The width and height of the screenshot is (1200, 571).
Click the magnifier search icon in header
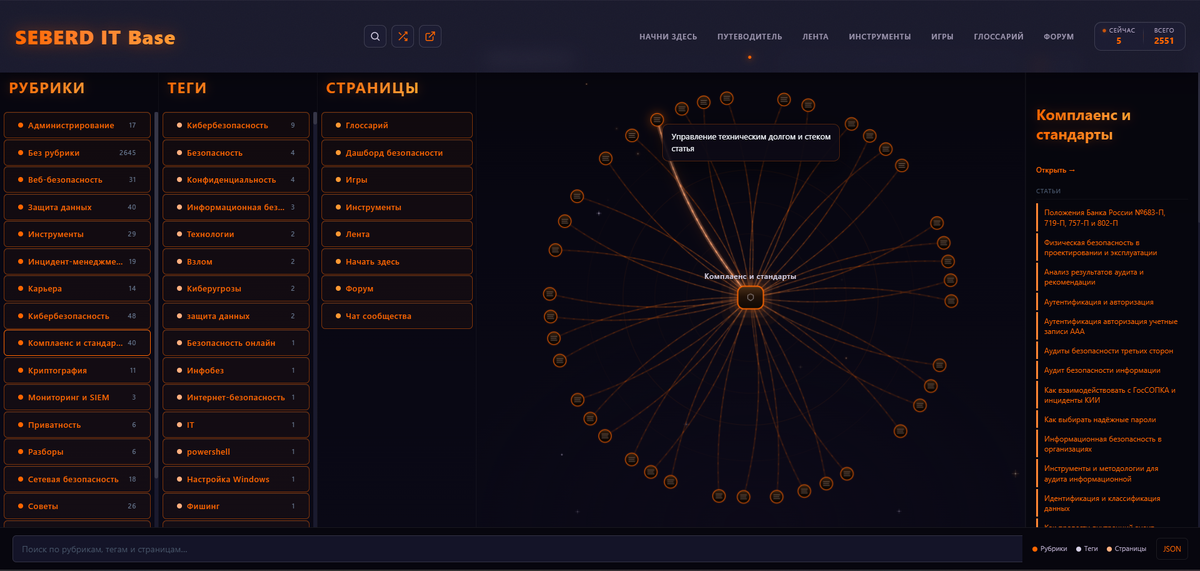click(375, 37)
